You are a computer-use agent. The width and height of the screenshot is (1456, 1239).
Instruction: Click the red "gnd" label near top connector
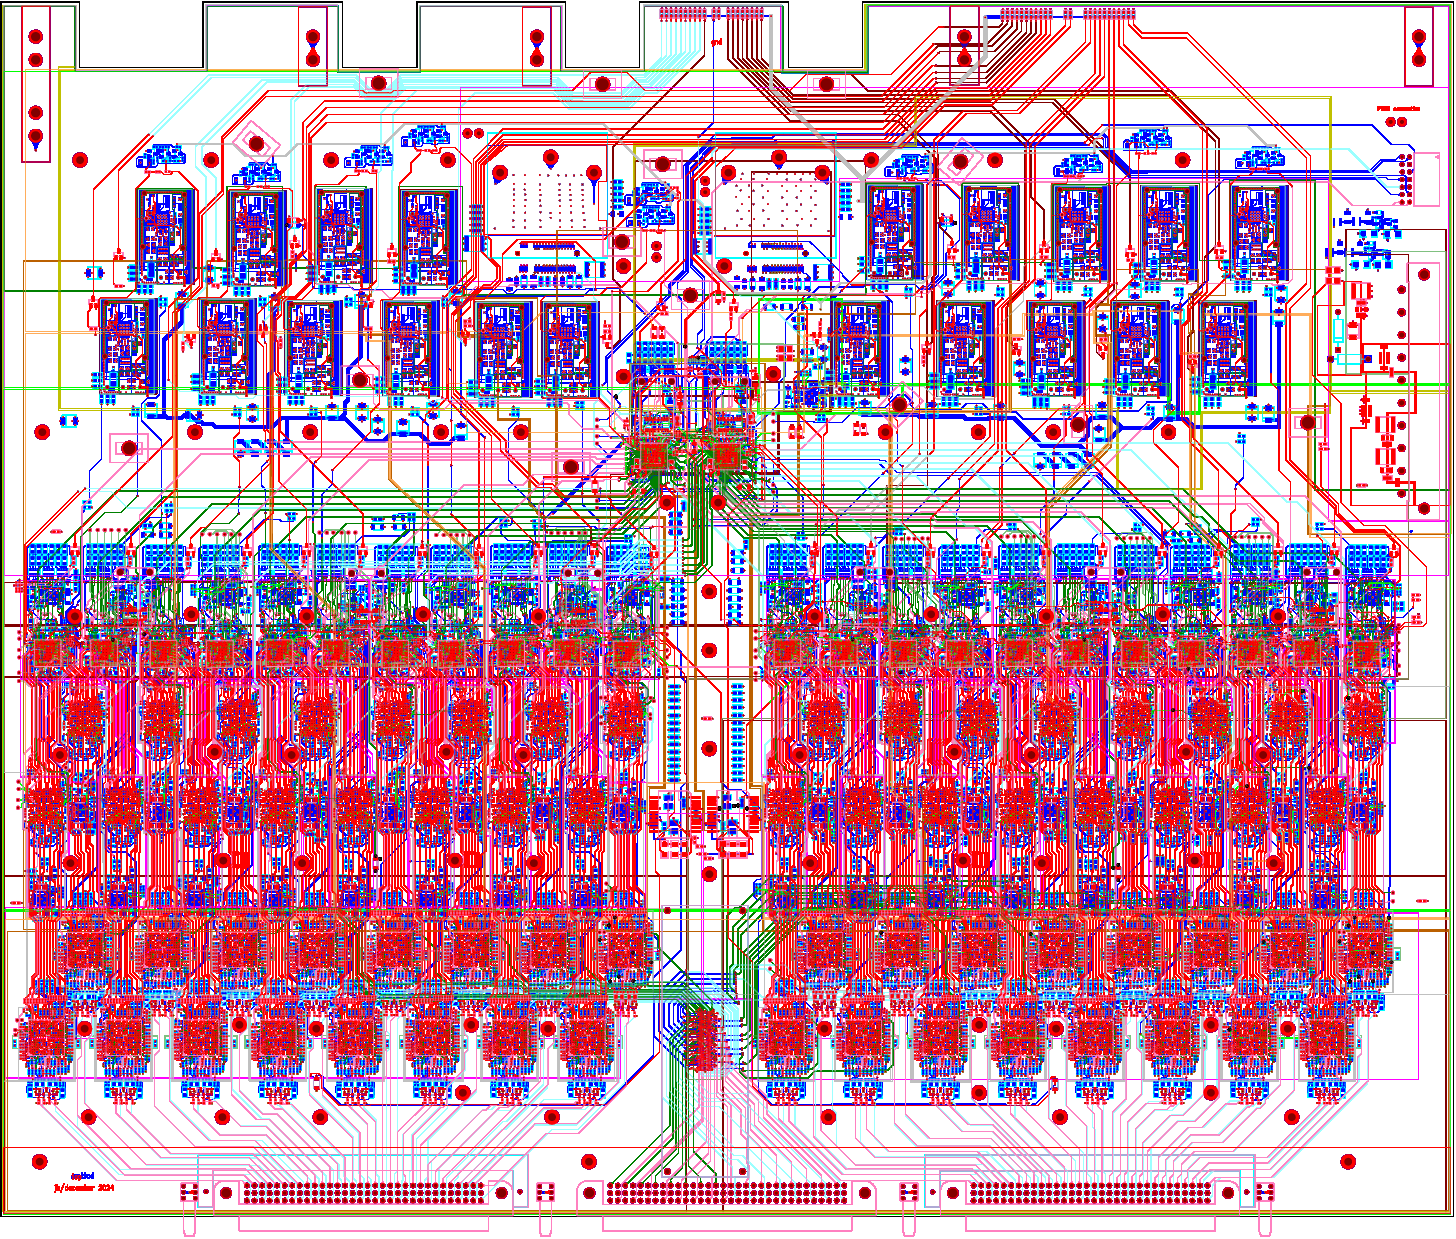(x=716, y=42)
